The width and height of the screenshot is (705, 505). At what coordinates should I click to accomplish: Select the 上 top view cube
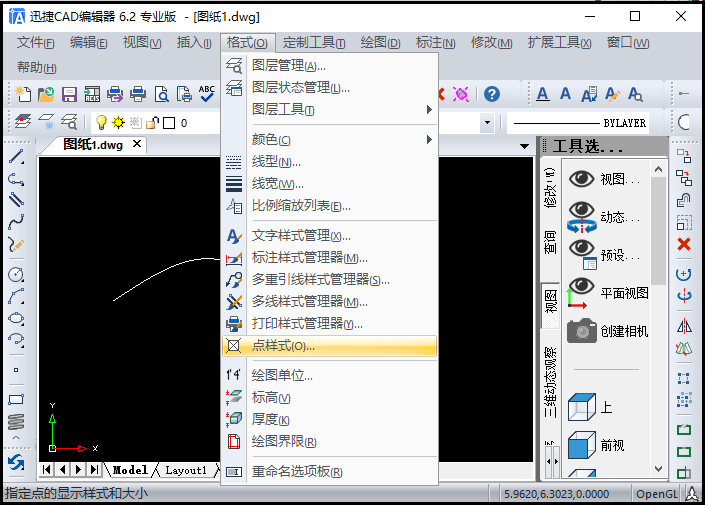coord(582,407)
